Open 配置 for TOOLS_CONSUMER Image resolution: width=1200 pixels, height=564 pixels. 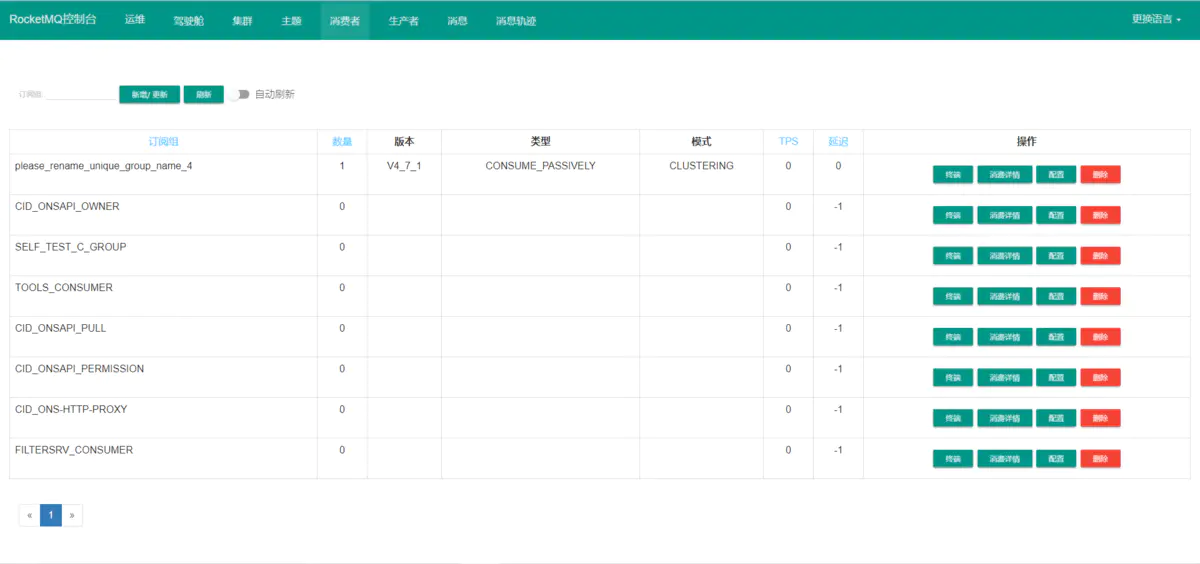1056,296
